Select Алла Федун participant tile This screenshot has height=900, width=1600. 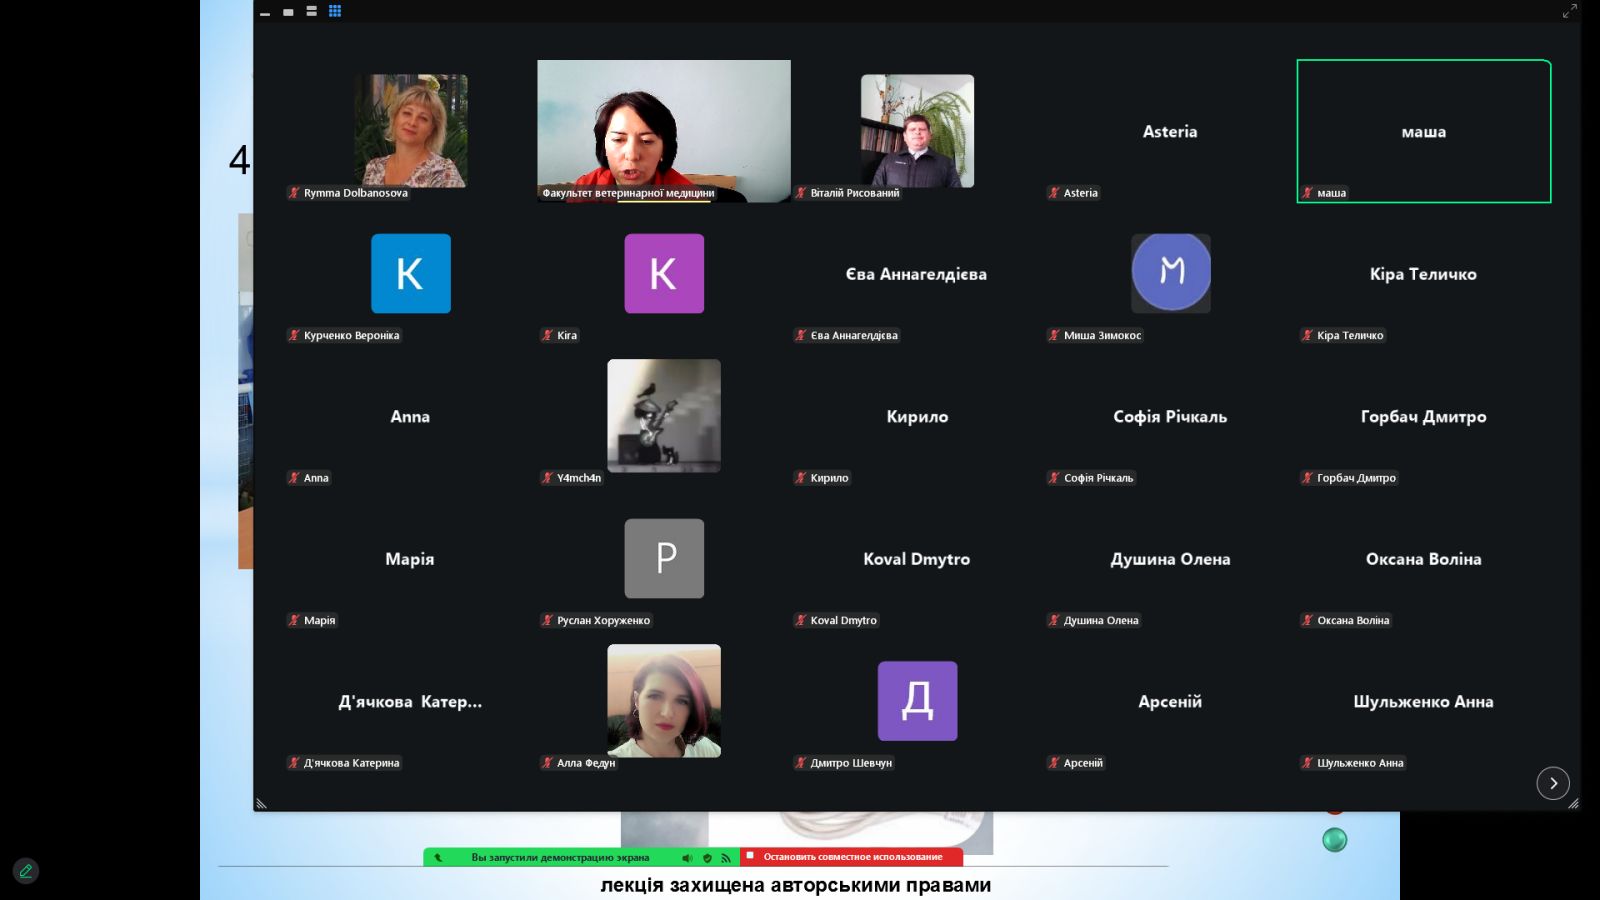tap(664, 701)
